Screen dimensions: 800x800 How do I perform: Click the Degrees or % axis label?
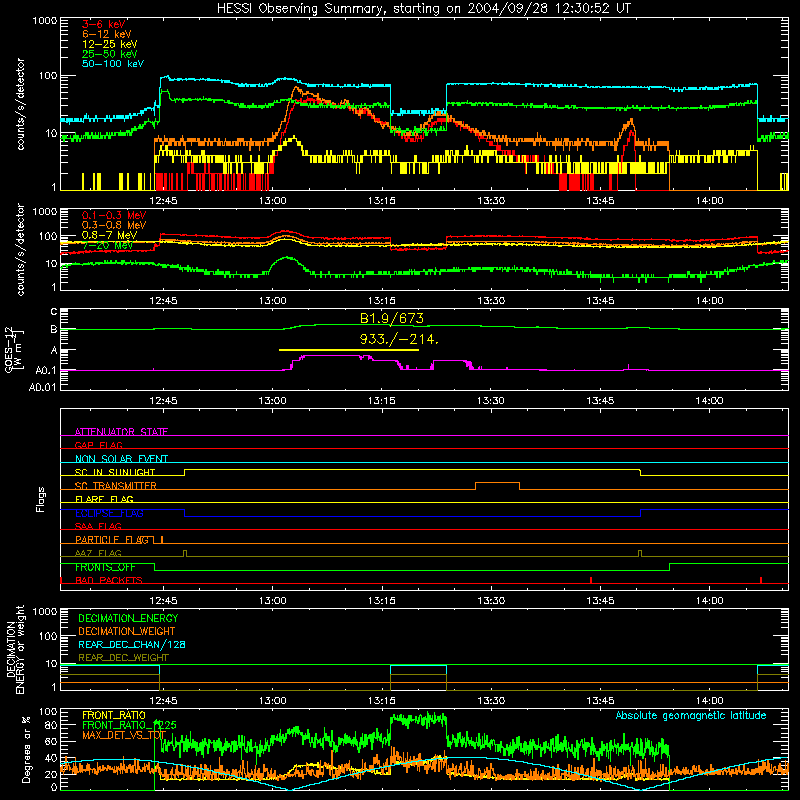26,749
